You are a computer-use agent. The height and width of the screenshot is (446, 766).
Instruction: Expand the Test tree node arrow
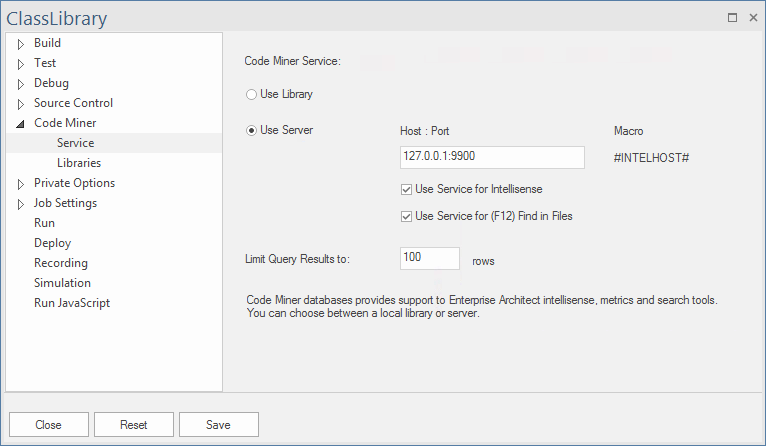click(20, 64)
